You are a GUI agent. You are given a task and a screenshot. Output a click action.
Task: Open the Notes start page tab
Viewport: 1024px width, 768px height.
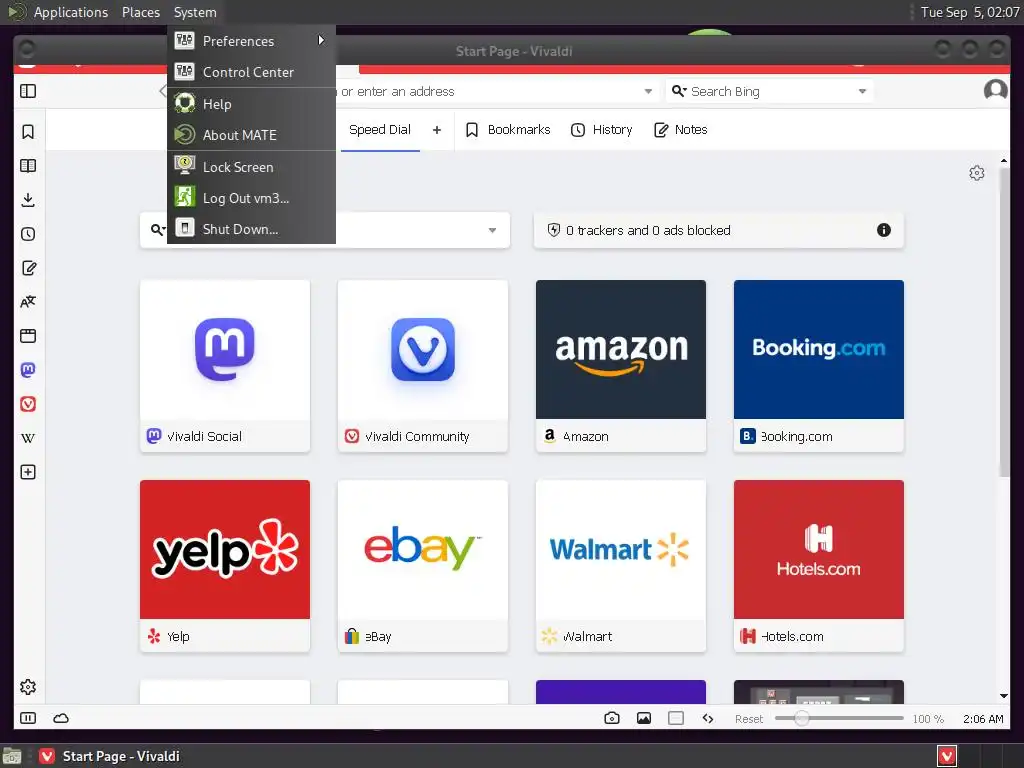click(x=680, y=129)
